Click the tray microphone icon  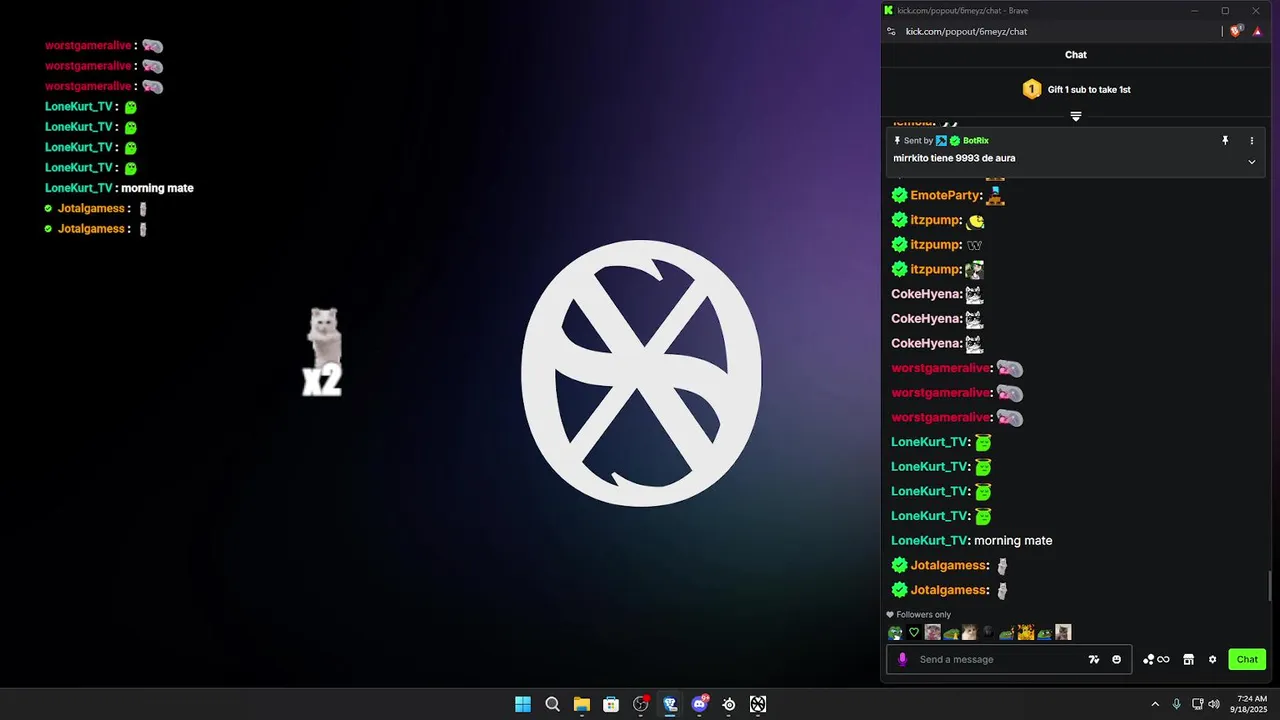click(x=1176, y=704)
